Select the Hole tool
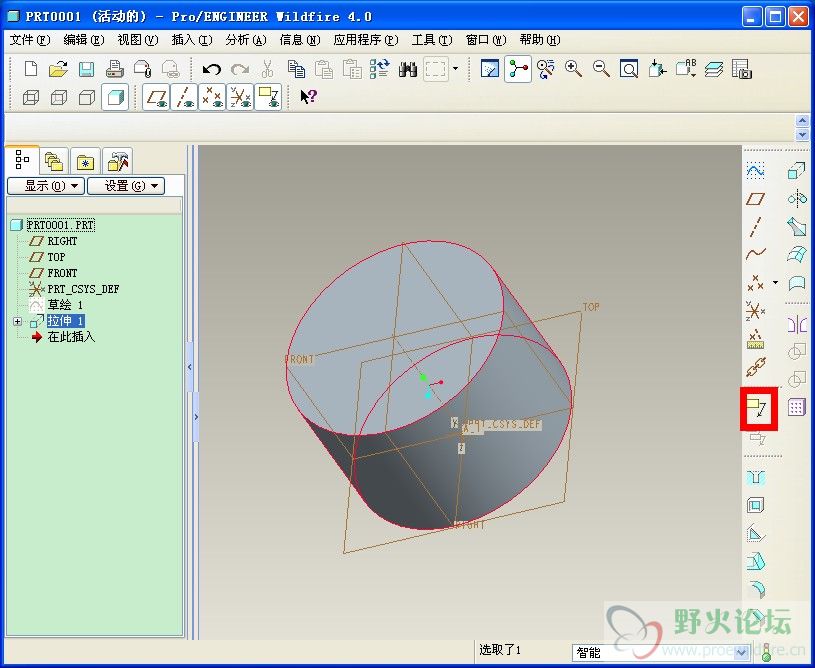The image size is (815, 668). [x=755, y=477]
